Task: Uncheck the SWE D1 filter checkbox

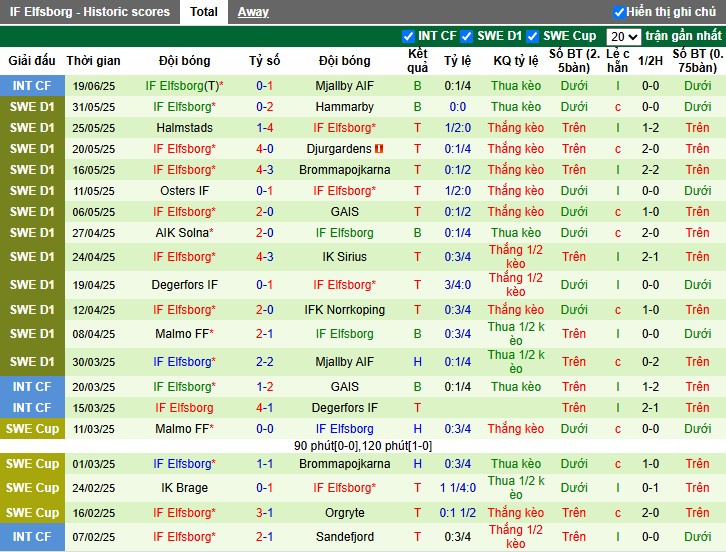Action: 467,36
